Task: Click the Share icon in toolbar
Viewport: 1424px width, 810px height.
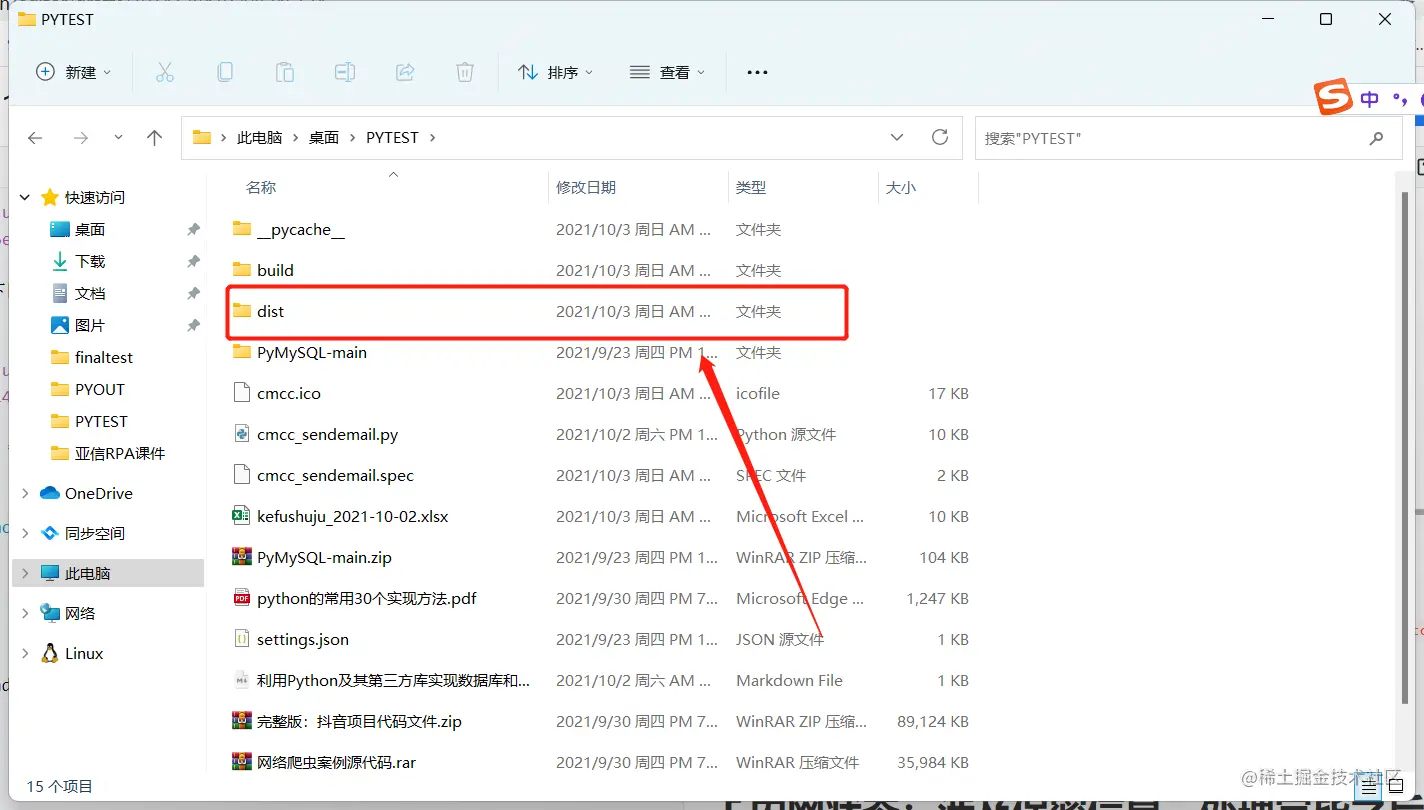Action: pos(405,72)
